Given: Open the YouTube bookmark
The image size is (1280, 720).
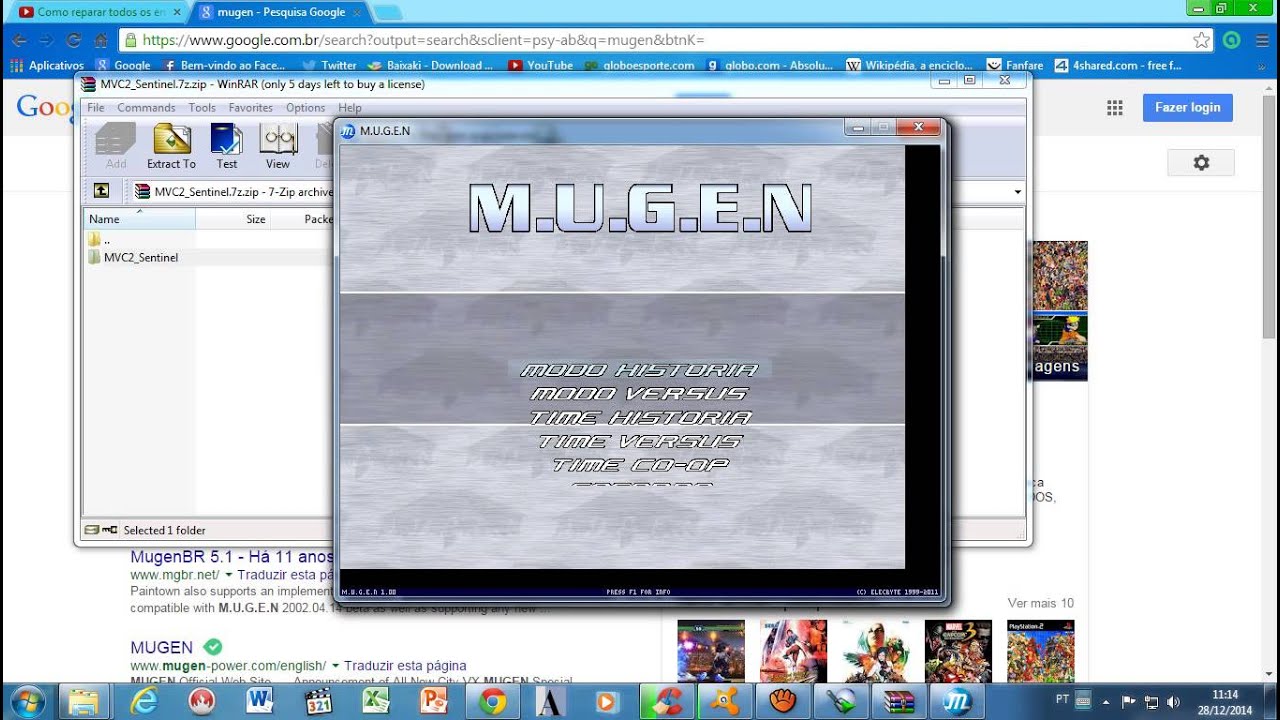Looking at the screenshot, I should tap(541, 65).
